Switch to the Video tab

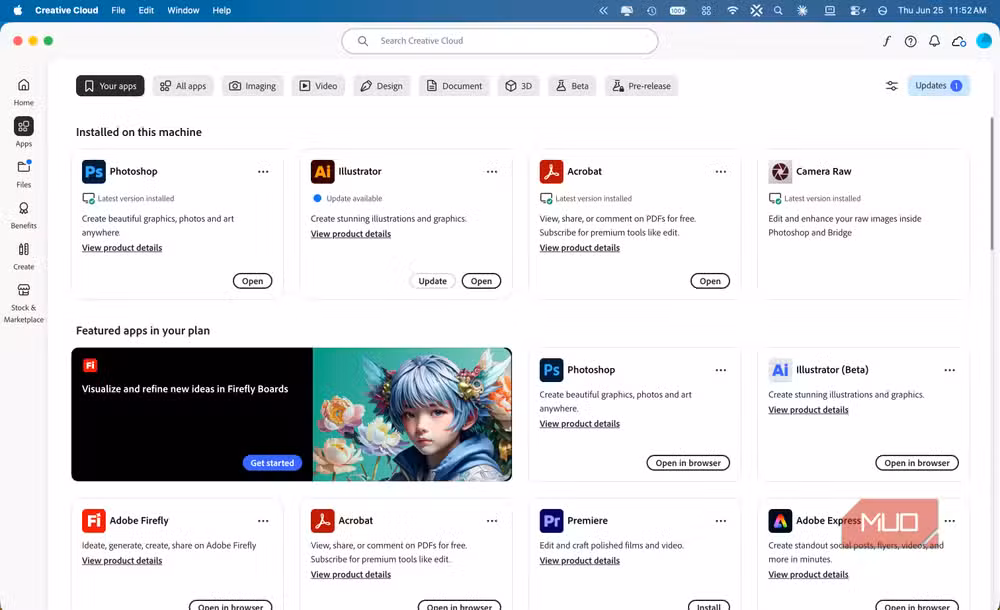318,86
